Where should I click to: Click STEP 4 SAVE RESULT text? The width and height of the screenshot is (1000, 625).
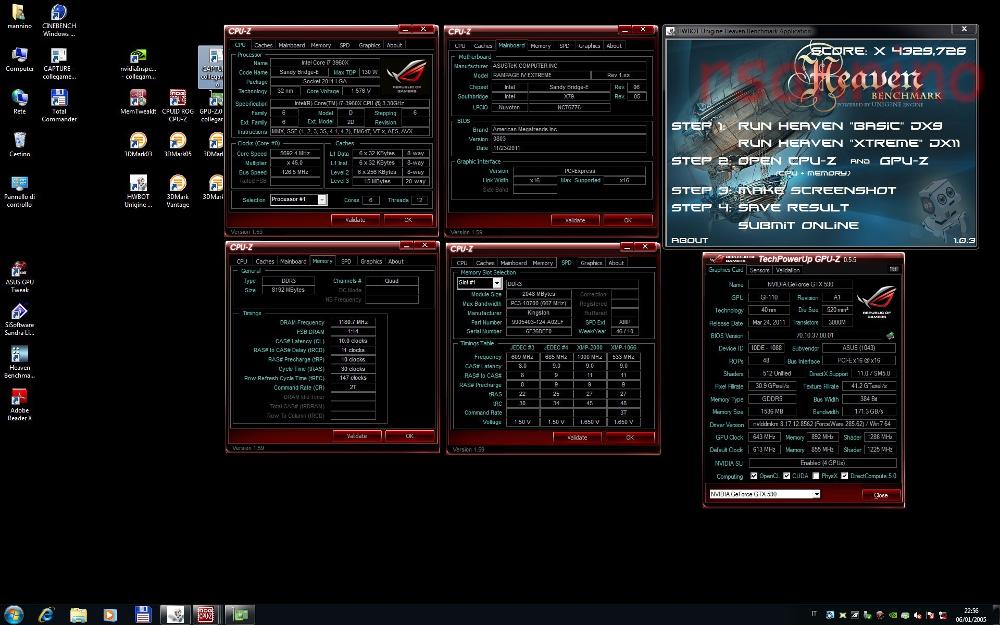(x=760, y=208)
